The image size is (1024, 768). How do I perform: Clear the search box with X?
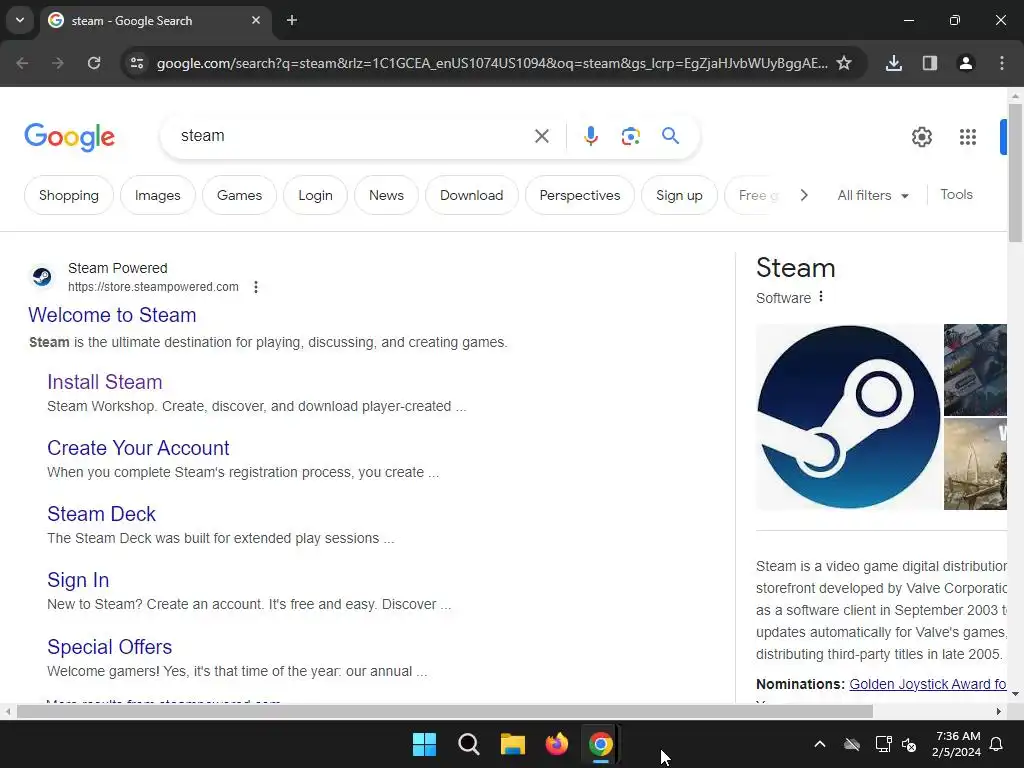pyautogui.click(x=541, y=136)
